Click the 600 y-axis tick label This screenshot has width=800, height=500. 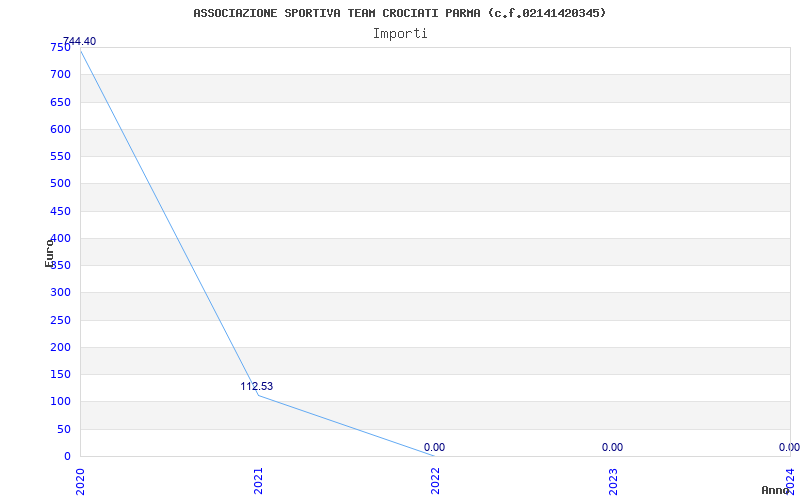pyautogui.click(x=60, y=129)
